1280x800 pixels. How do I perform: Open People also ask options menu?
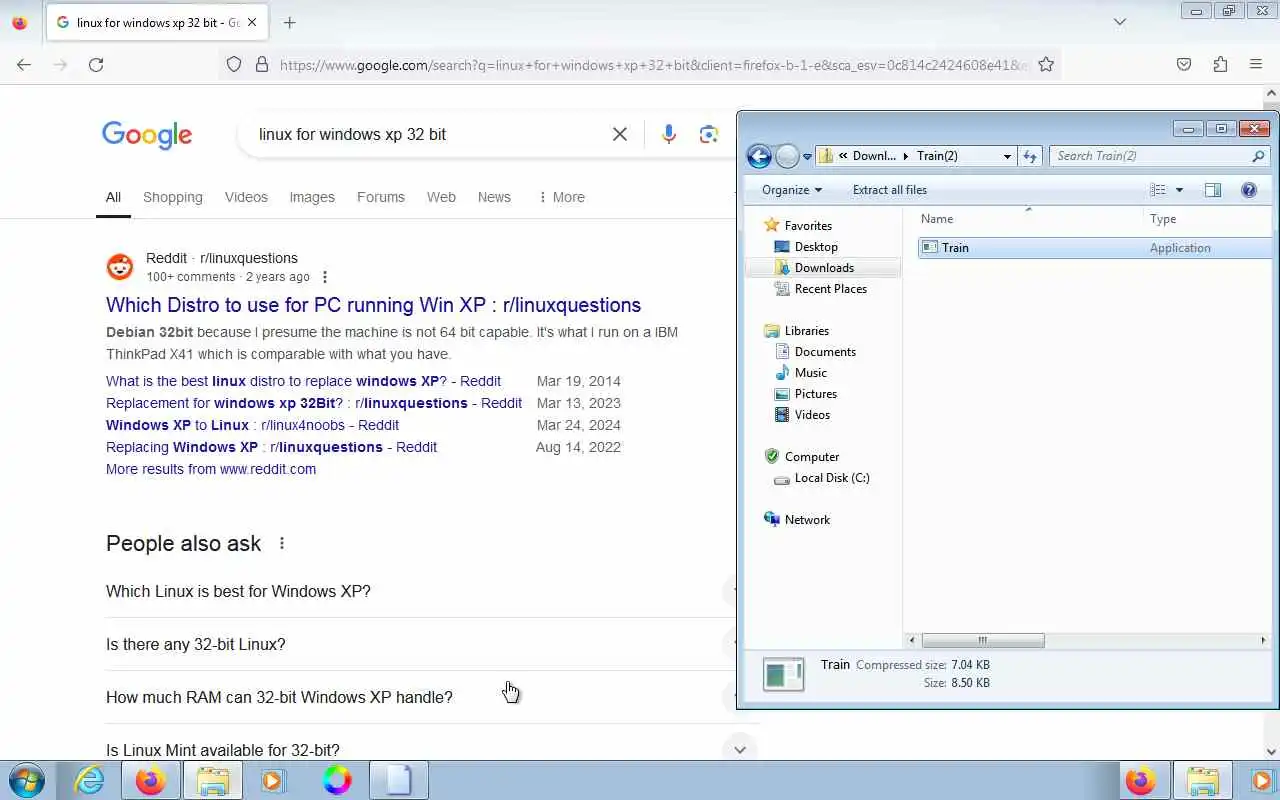(x=282, y=543)
